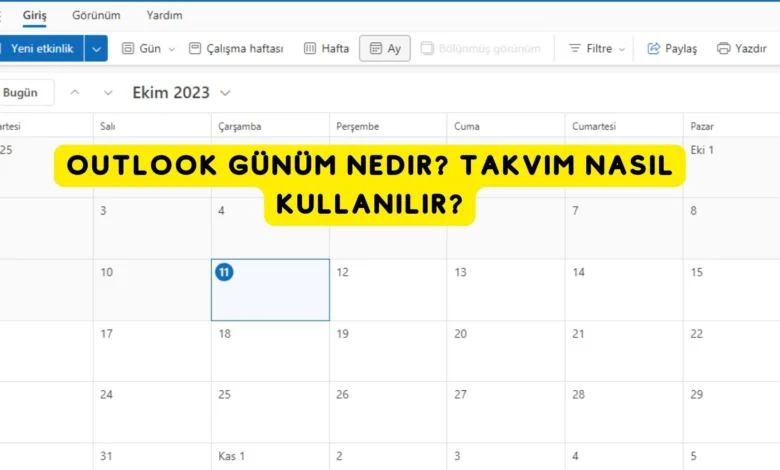Switch to Gün (day) view
Viewport: 780px width, 470px height.
click(141, 48)
